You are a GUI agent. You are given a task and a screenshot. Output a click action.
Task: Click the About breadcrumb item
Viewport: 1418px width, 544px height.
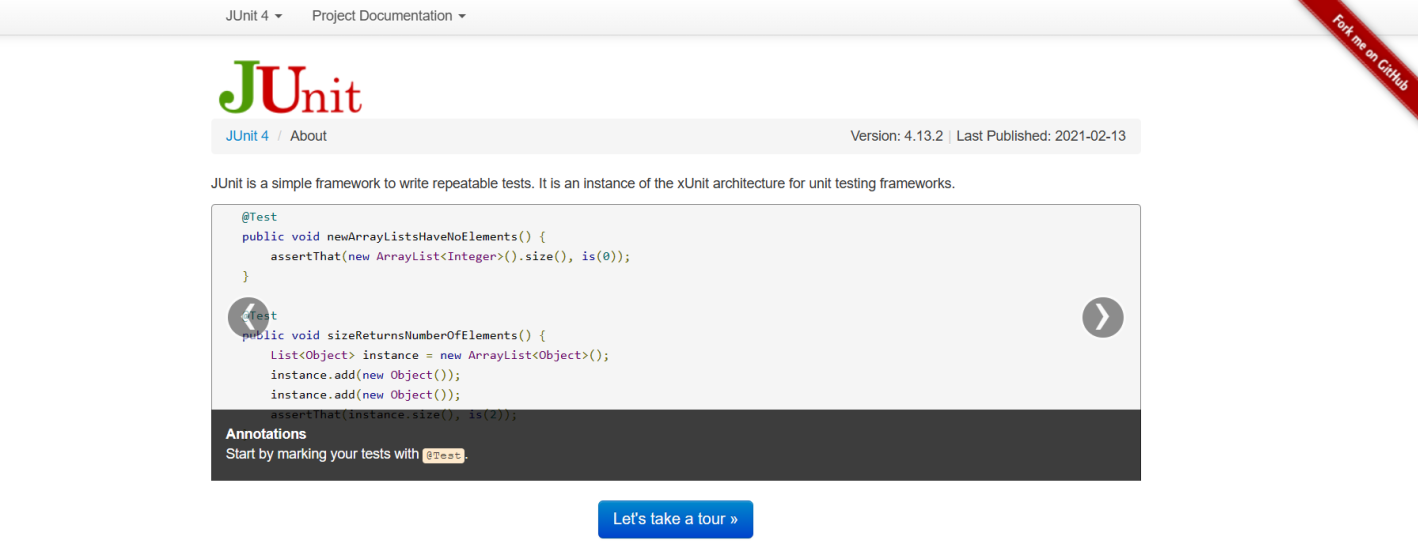(x=308, y=136)
